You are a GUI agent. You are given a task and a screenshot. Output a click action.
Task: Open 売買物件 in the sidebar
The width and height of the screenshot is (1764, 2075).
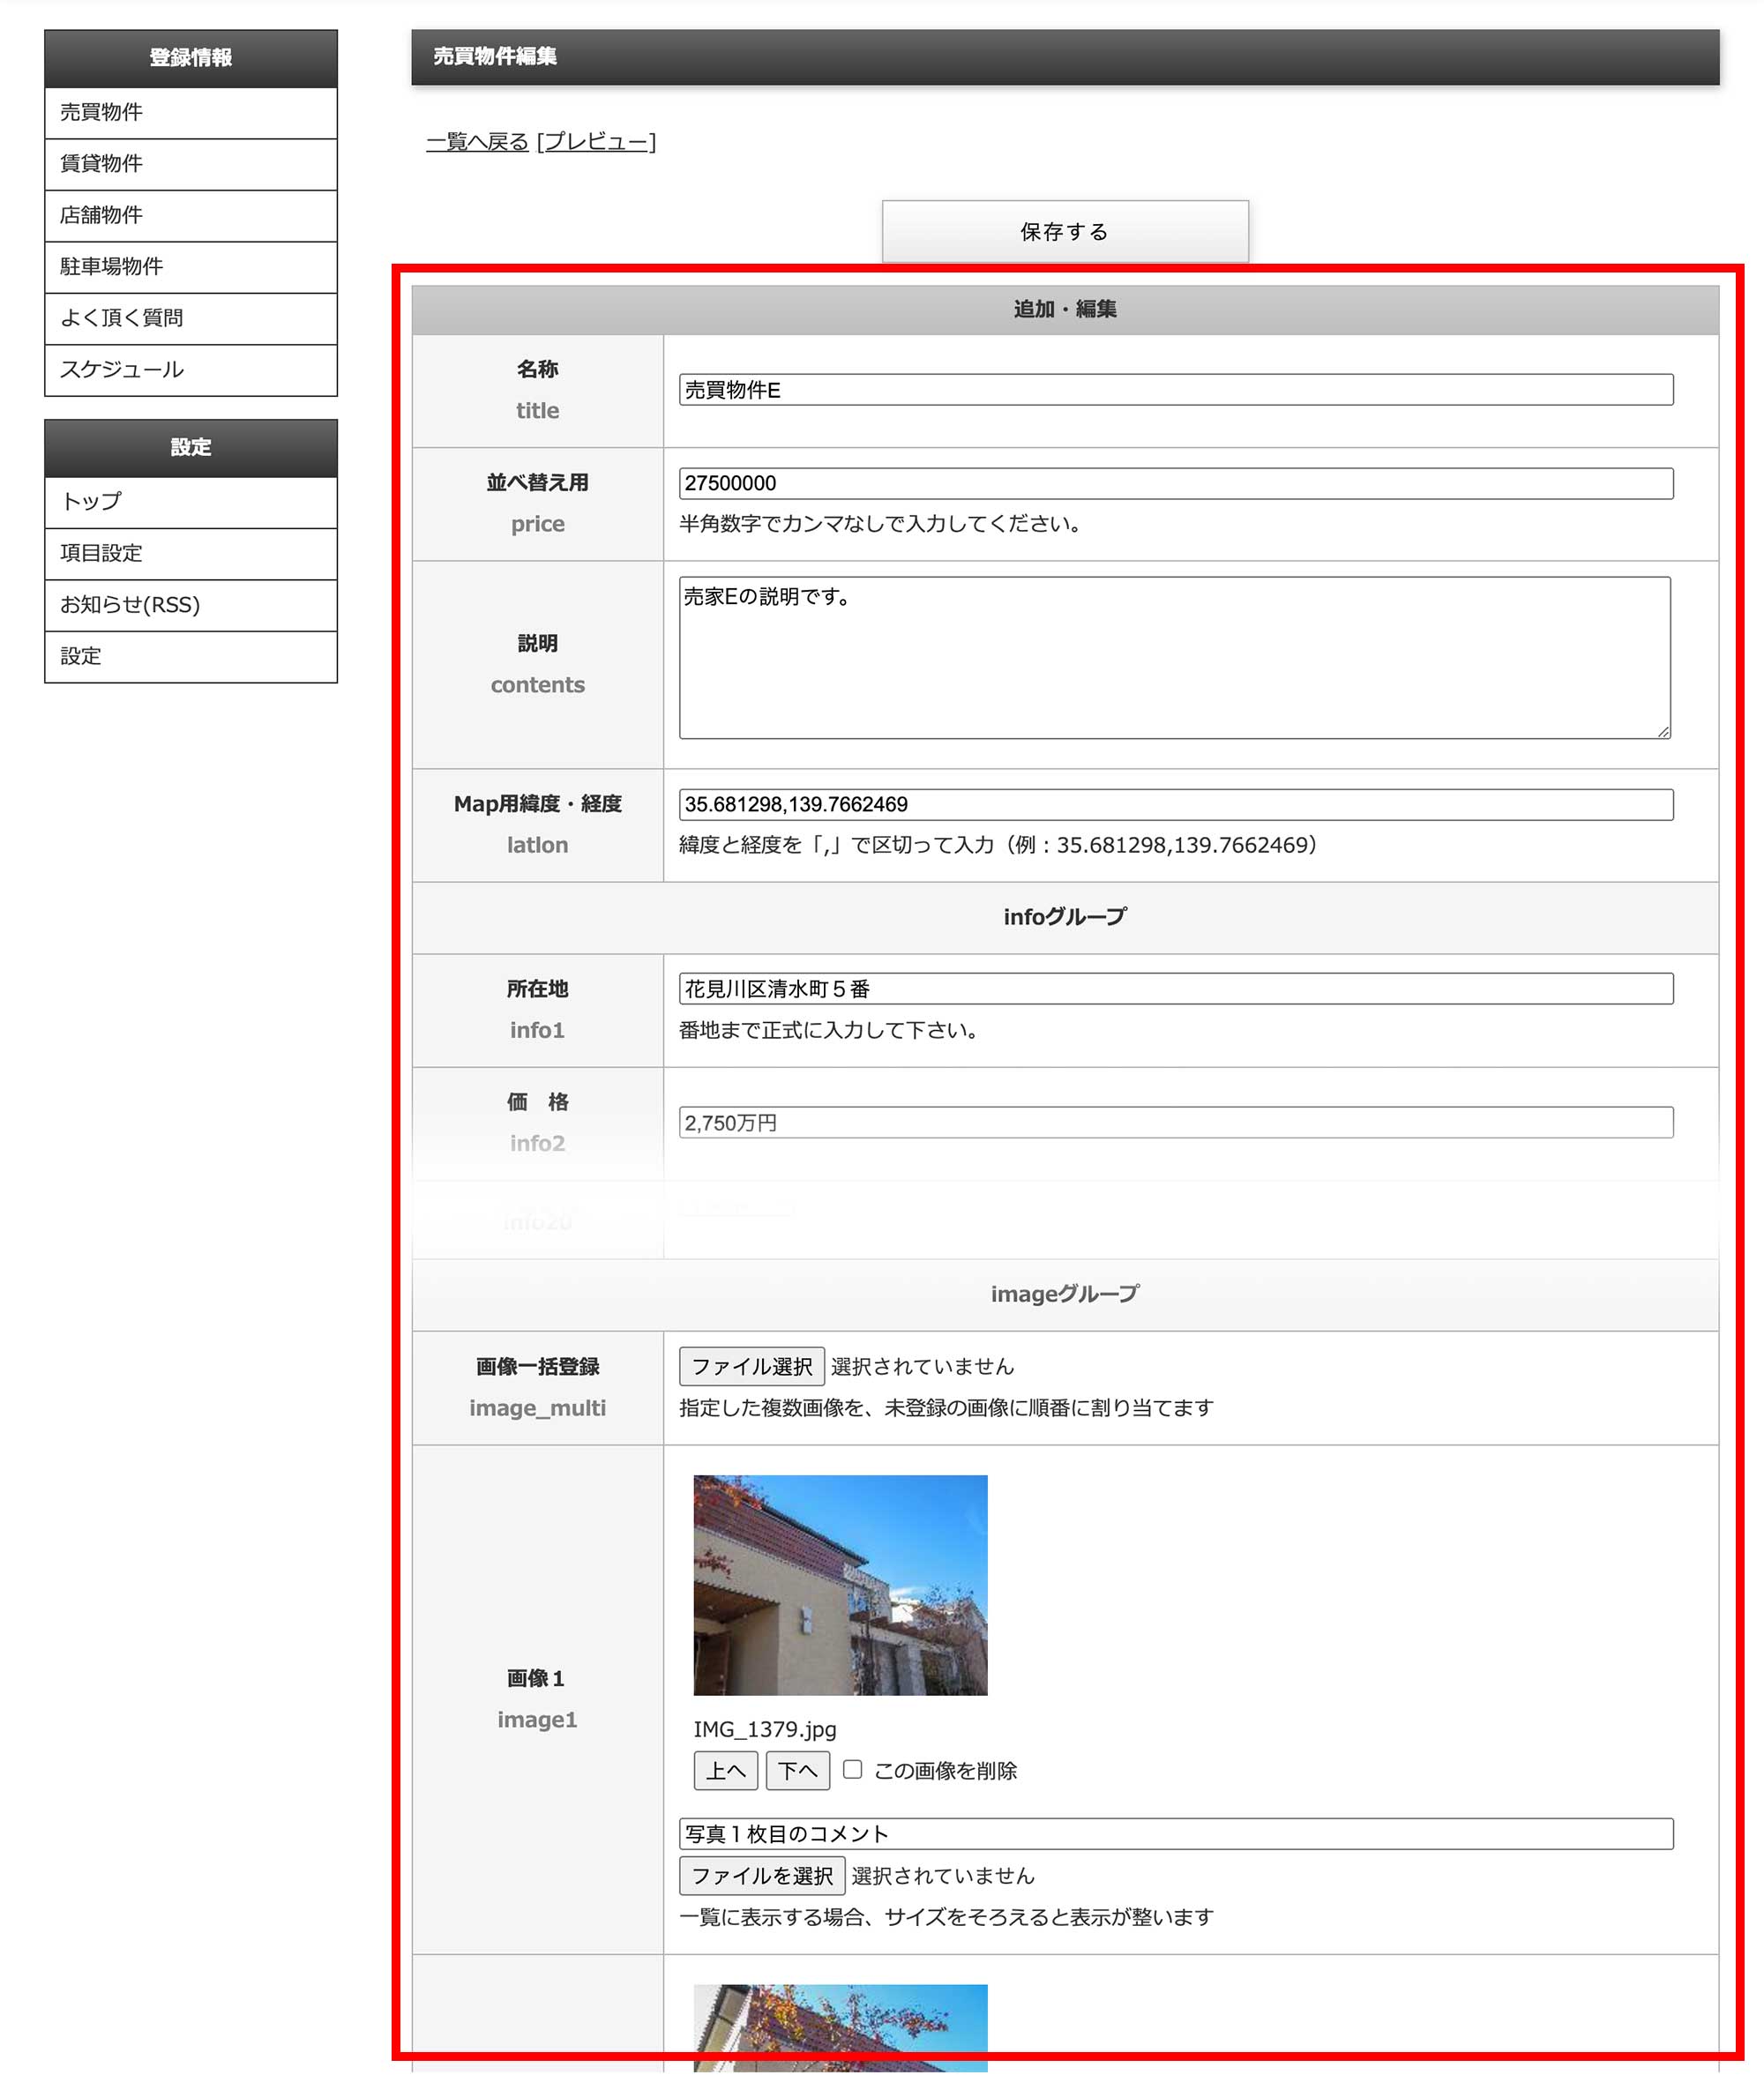pyautogui.click(x=190, y=113)
